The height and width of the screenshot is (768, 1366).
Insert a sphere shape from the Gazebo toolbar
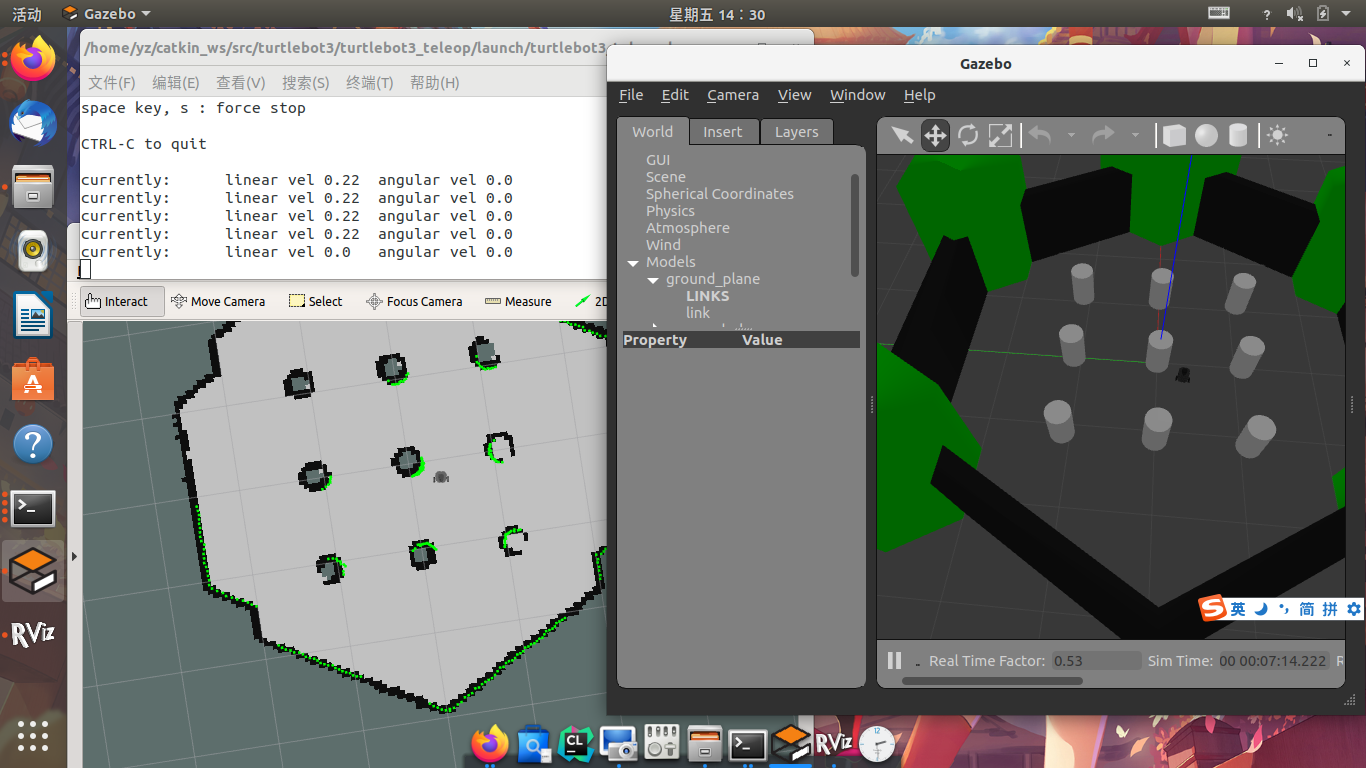coord(1205,135)
